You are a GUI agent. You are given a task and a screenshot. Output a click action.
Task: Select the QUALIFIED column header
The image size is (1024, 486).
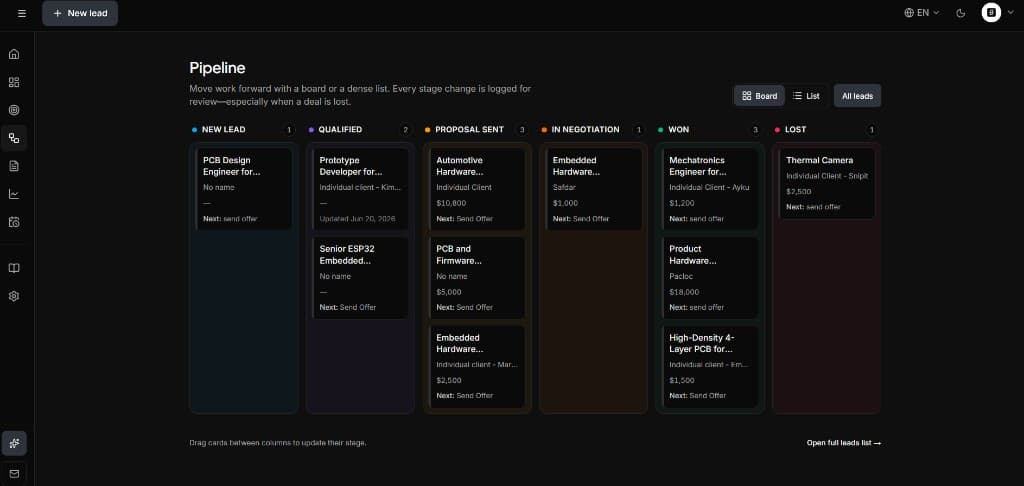pyautogui.click(x=340, y=129)
